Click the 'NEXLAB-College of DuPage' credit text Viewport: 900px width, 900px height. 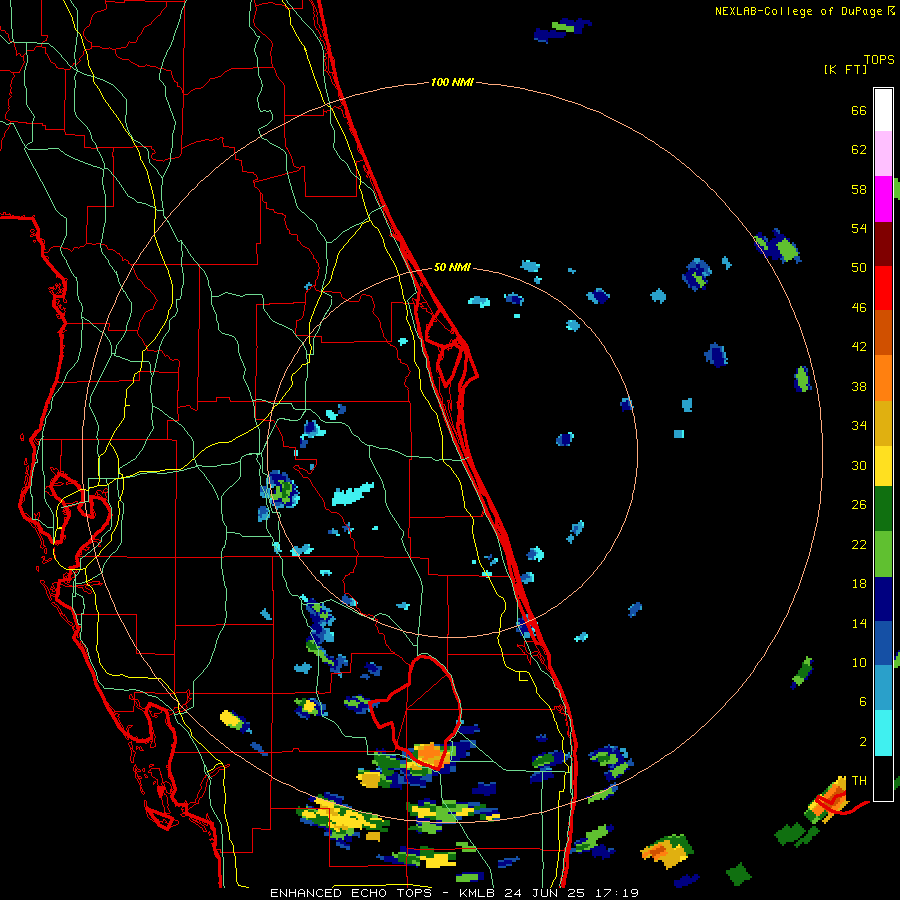[x=798, y=11]
